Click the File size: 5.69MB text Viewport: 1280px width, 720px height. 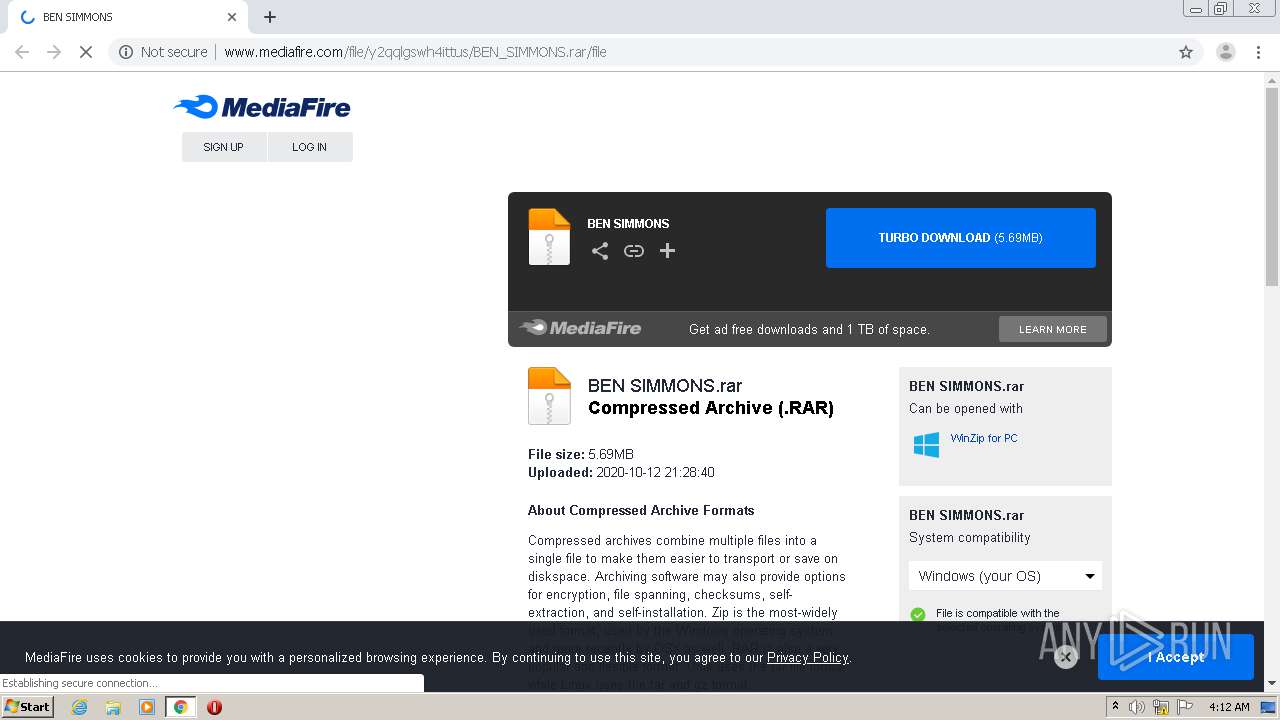tap(581, 454)
